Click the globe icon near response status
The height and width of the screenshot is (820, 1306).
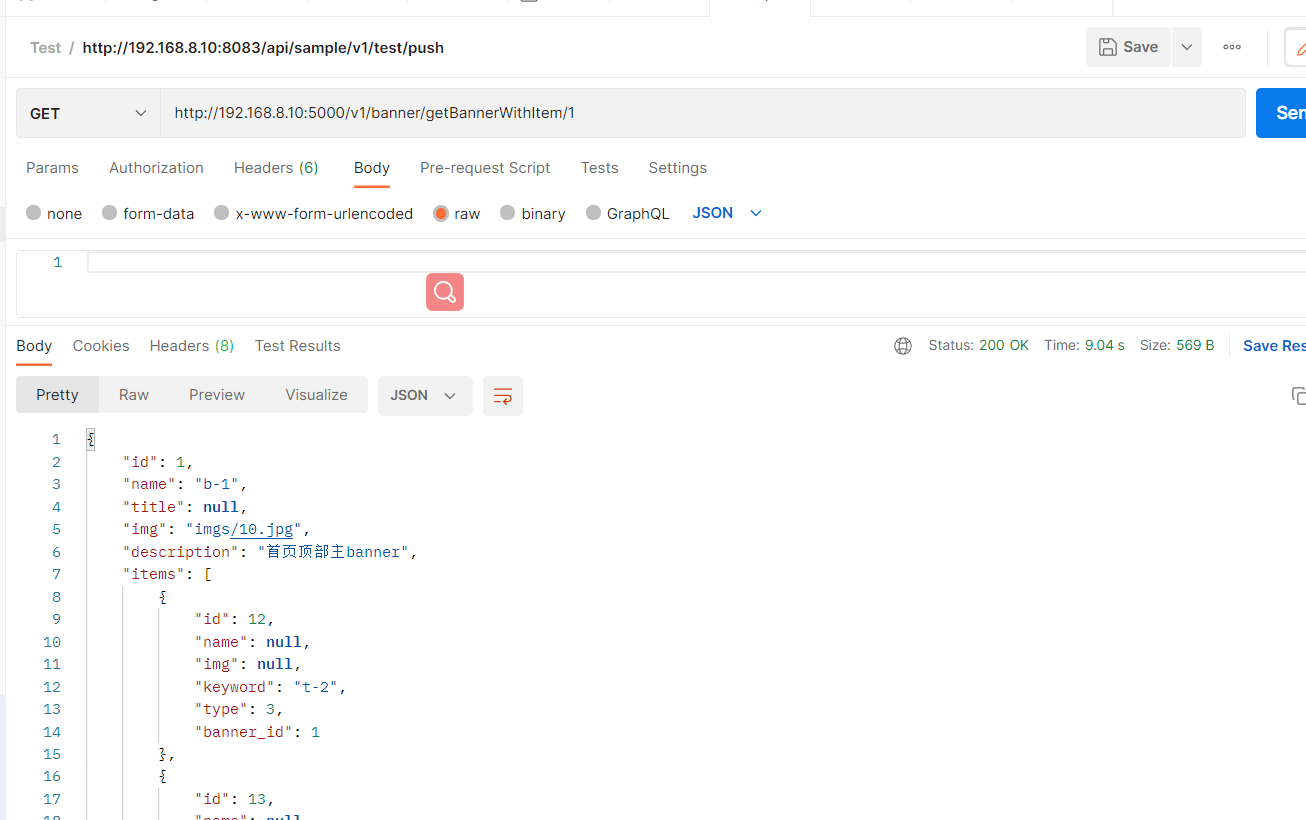tap(903, 345)
